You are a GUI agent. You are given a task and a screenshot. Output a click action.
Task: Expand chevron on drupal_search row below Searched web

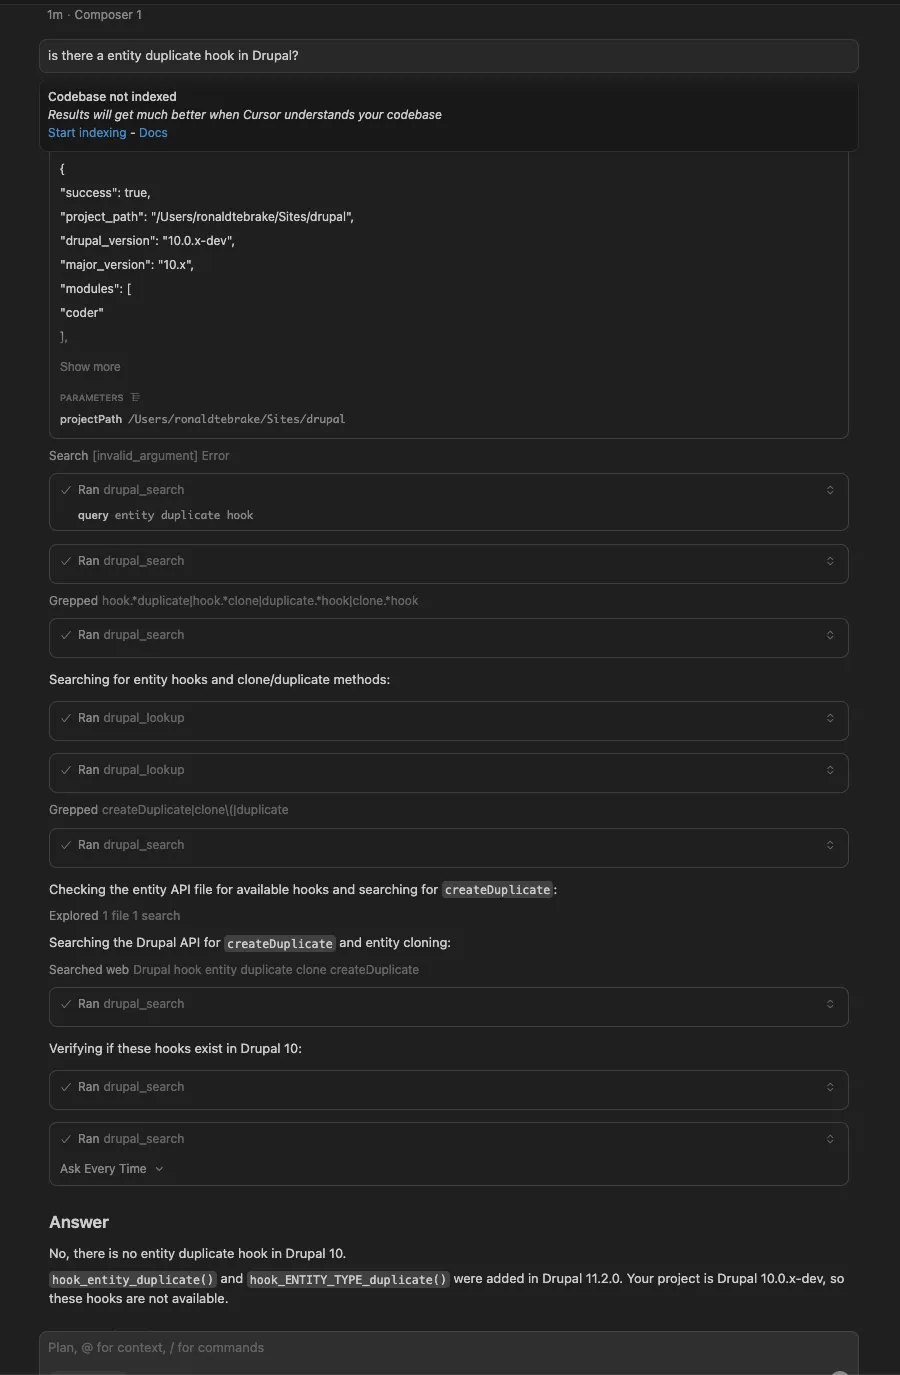click(x=829, y=1004)
